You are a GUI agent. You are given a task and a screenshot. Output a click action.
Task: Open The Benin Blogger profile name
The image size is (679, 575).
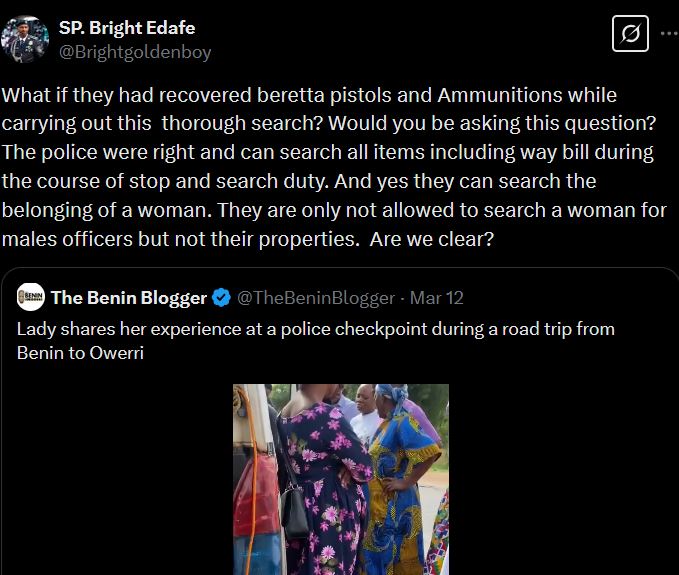coord(129,298)
